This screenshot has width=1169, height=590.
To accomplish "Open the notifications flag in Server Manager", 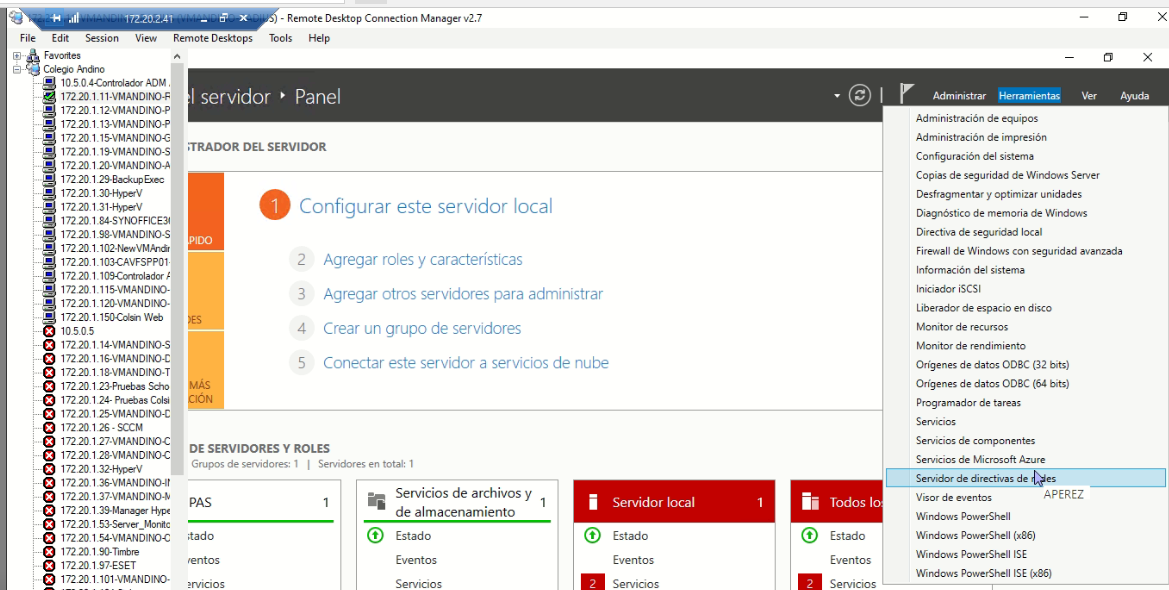I will [x=906, y=94].
